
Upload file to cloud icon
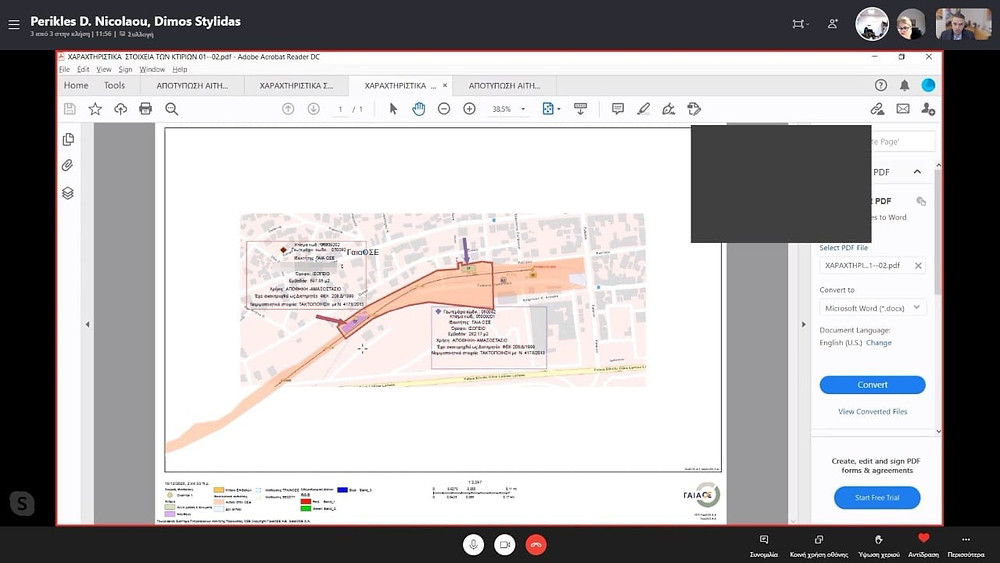[x=121, y=109]
